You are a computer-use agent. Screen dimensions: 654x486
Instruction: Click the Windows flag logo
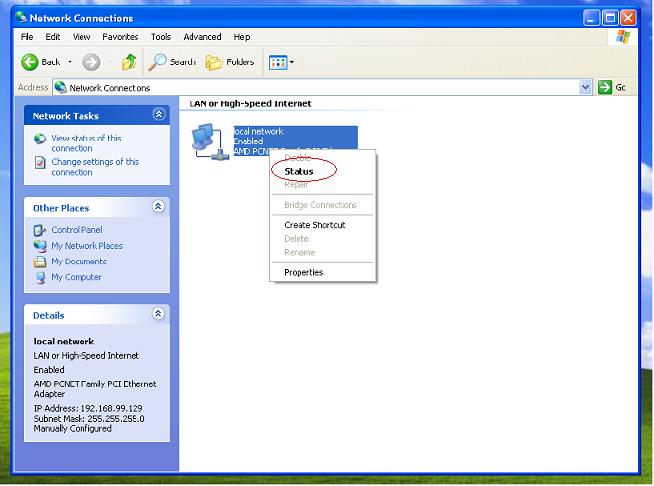click(623, 37)
